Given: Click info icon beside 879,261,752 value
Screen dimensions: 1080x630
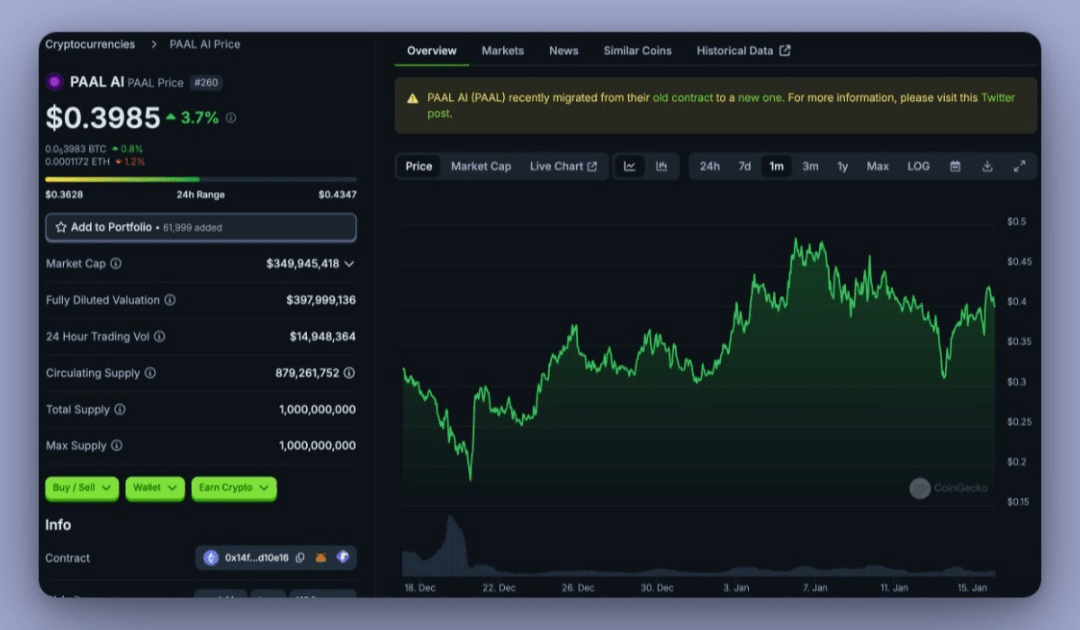Looking at the screenshot, I should point(349,373).
